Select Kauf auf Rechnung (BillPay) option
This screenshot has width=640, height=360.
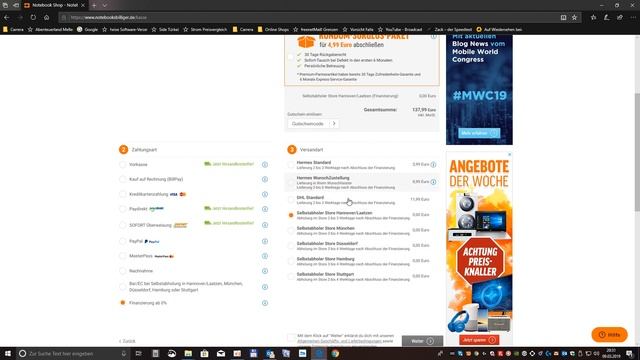tap(122, 179)
